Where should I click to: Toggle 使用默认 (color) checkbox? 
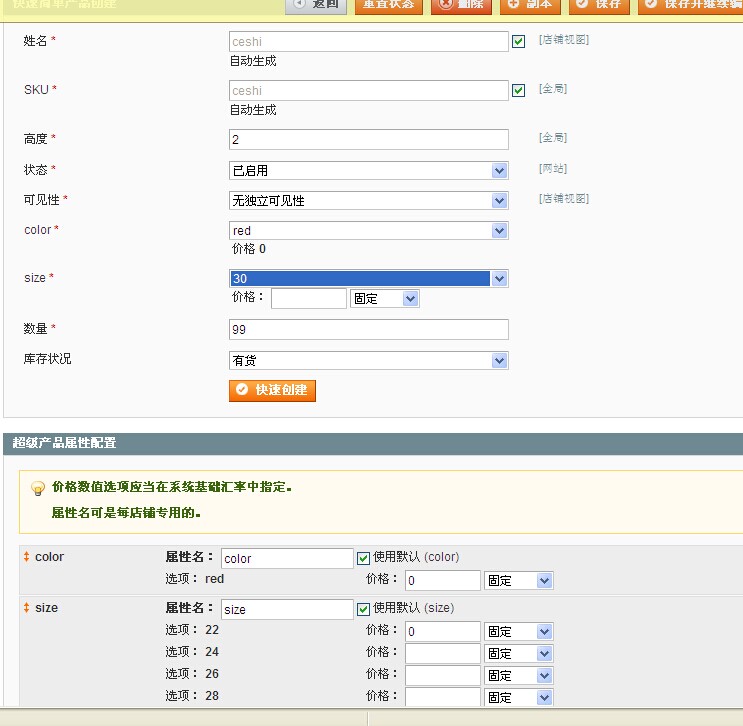[x=362, y=557]
